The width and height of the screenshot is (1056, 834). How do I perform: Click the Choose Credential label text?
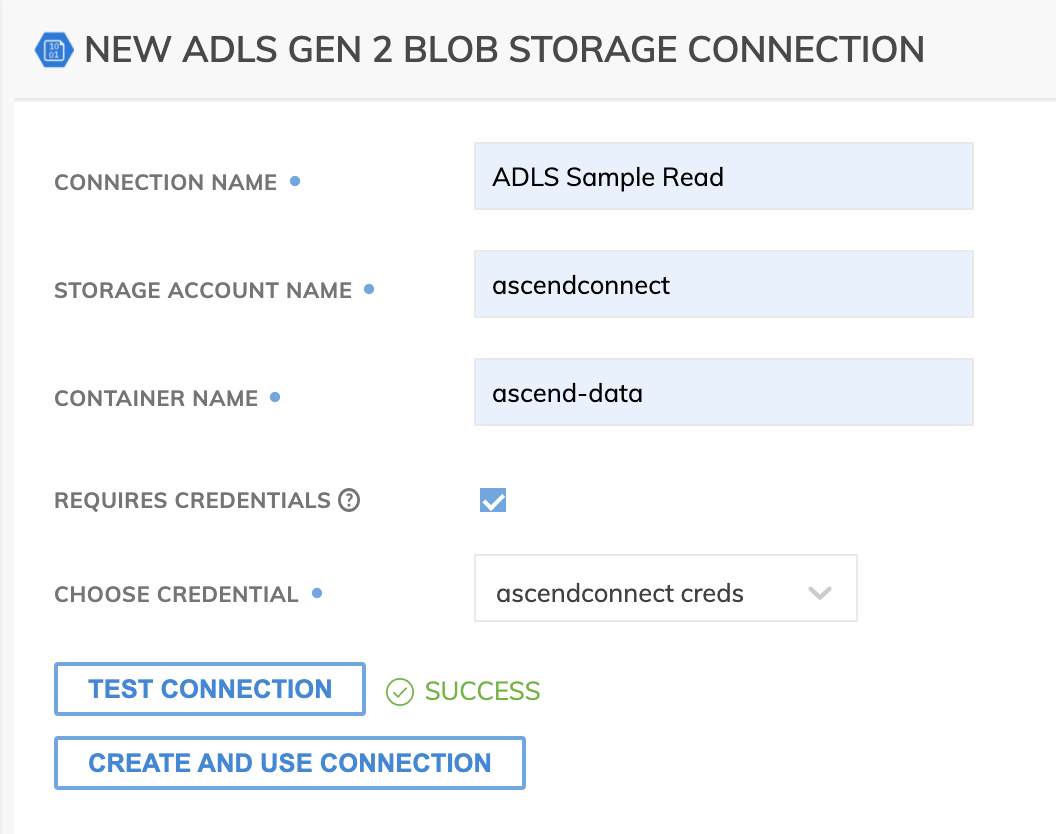(x=176, y=594)
